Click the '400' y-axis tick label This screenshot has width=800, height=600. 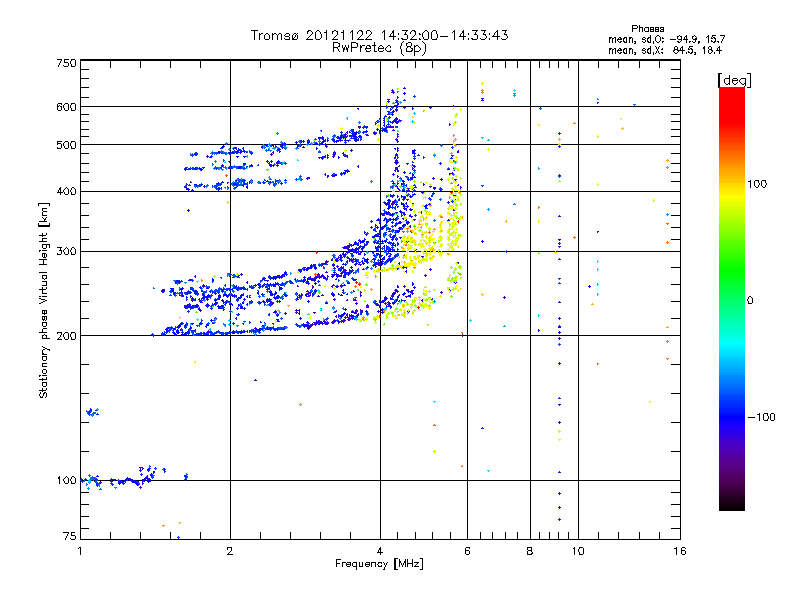point(67,191)
